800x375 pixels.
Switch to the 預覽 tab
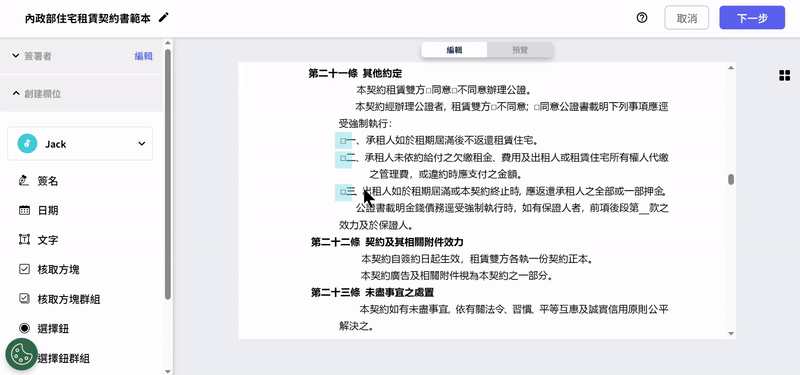tap(520, 50)
